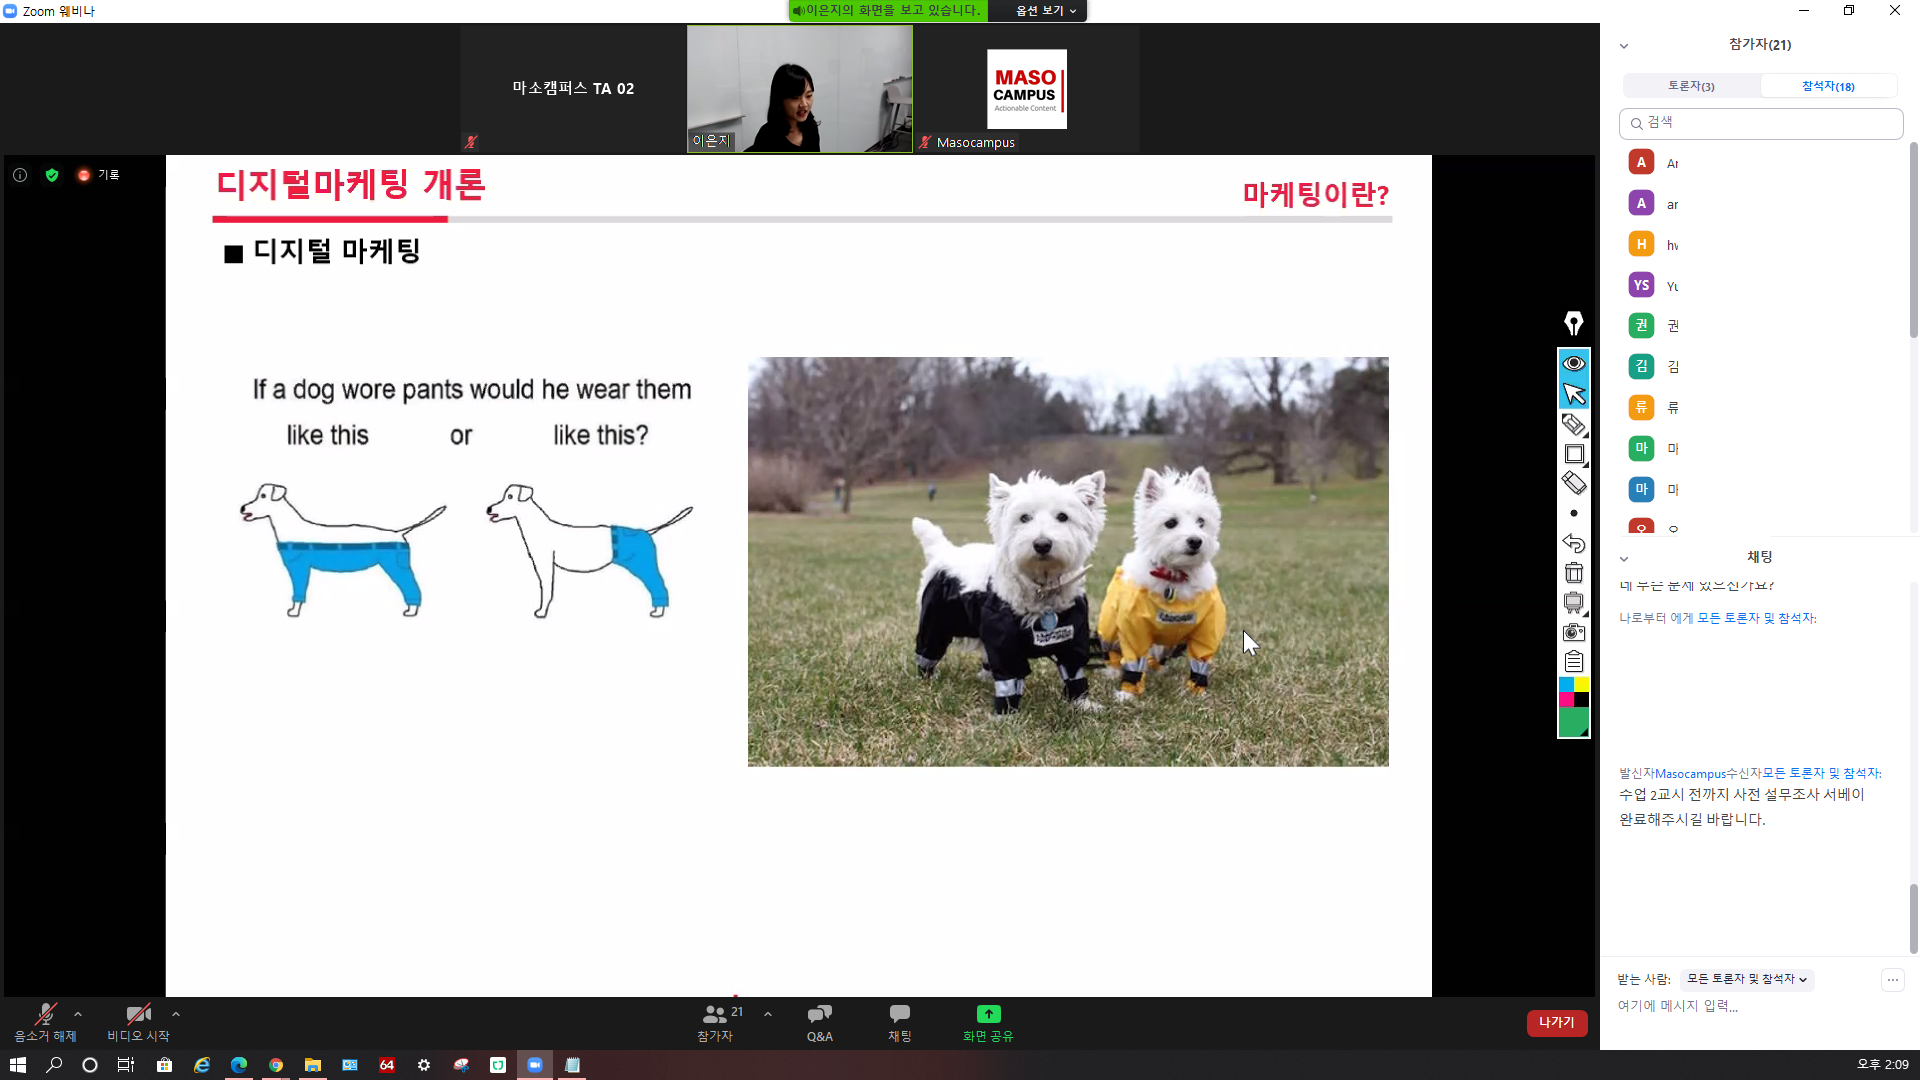This screenshot has height=1080, width=1920.
Task: Toggle the eye visibility icon in annotation toolbar
Action: click(x=1574, y=363)
